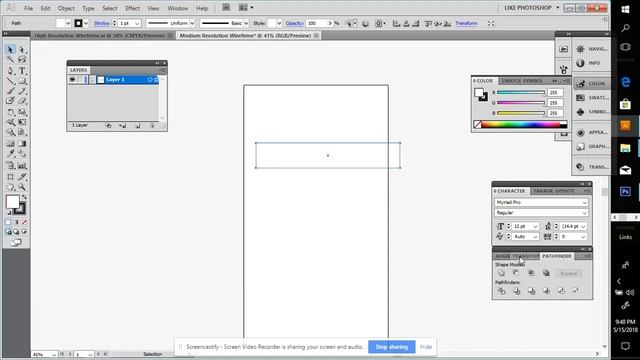
Task: Click the Layer 1 target circle
Action: [x=150, y=80]
